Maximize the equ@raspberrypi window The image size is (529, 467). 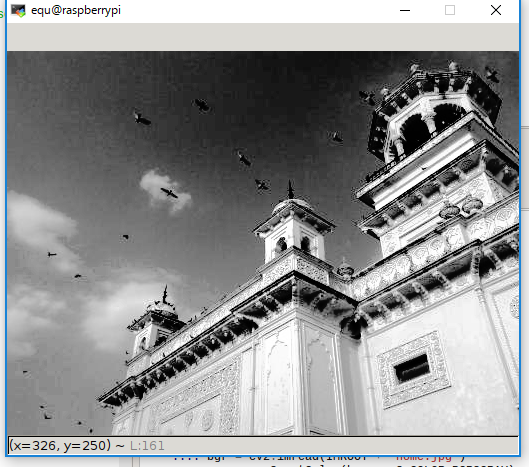tap(450, 10)
